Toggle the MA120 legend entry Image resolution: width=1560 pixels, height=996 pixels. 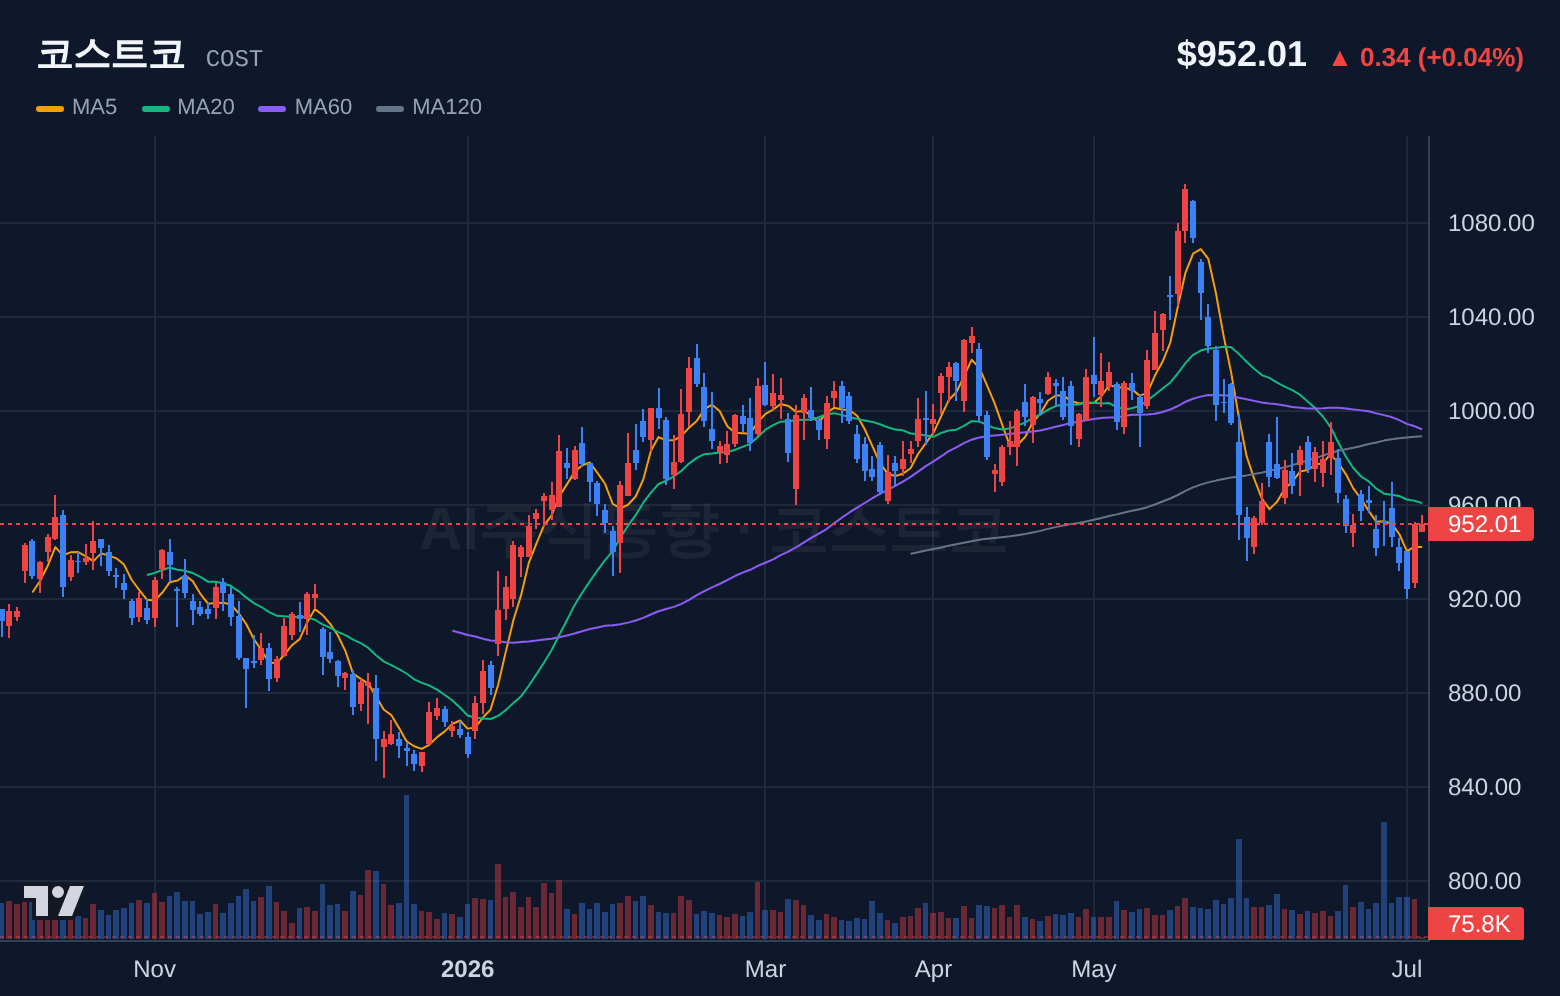tap(429, 107)
